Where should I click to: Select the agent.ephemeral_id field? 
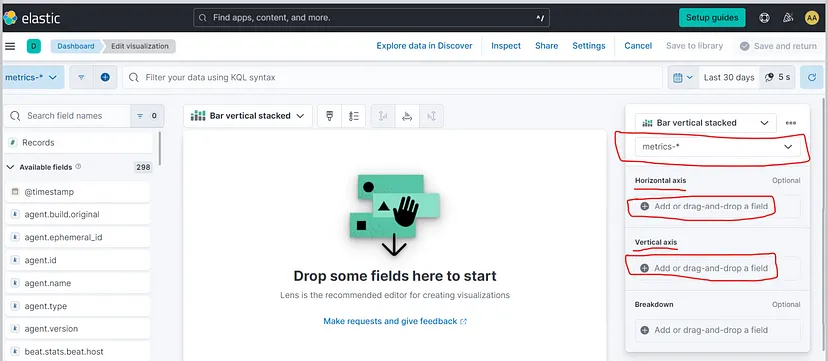click(78, 237)
